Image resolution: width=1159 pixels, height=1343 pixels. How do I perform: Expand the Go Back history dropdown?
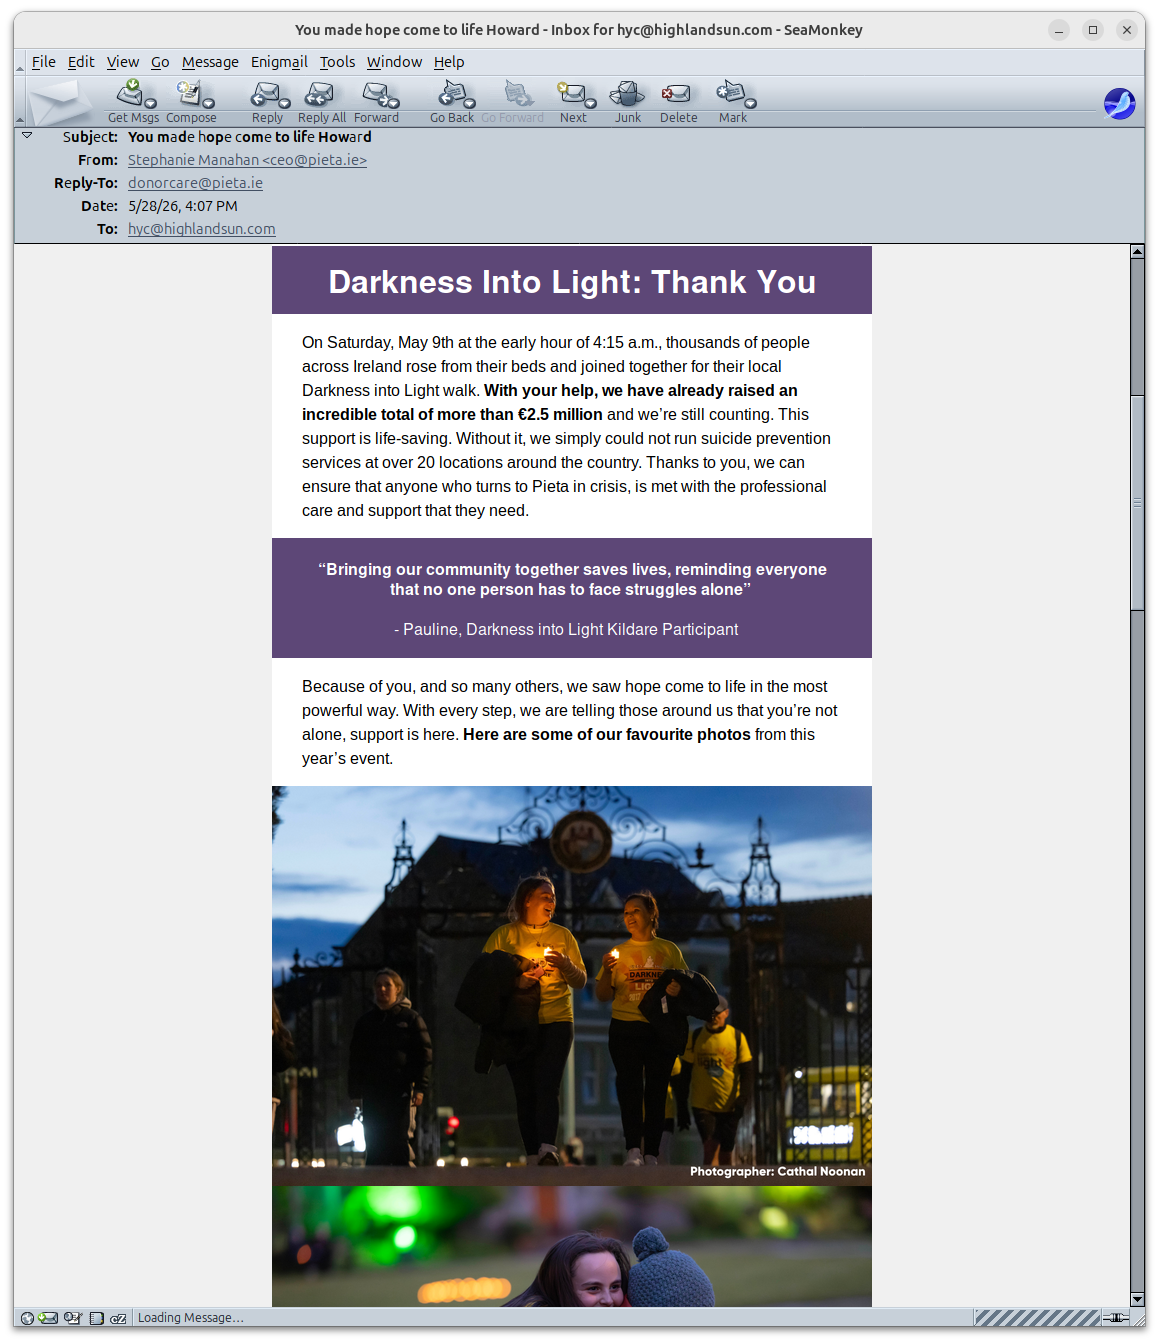click(469, 103)
